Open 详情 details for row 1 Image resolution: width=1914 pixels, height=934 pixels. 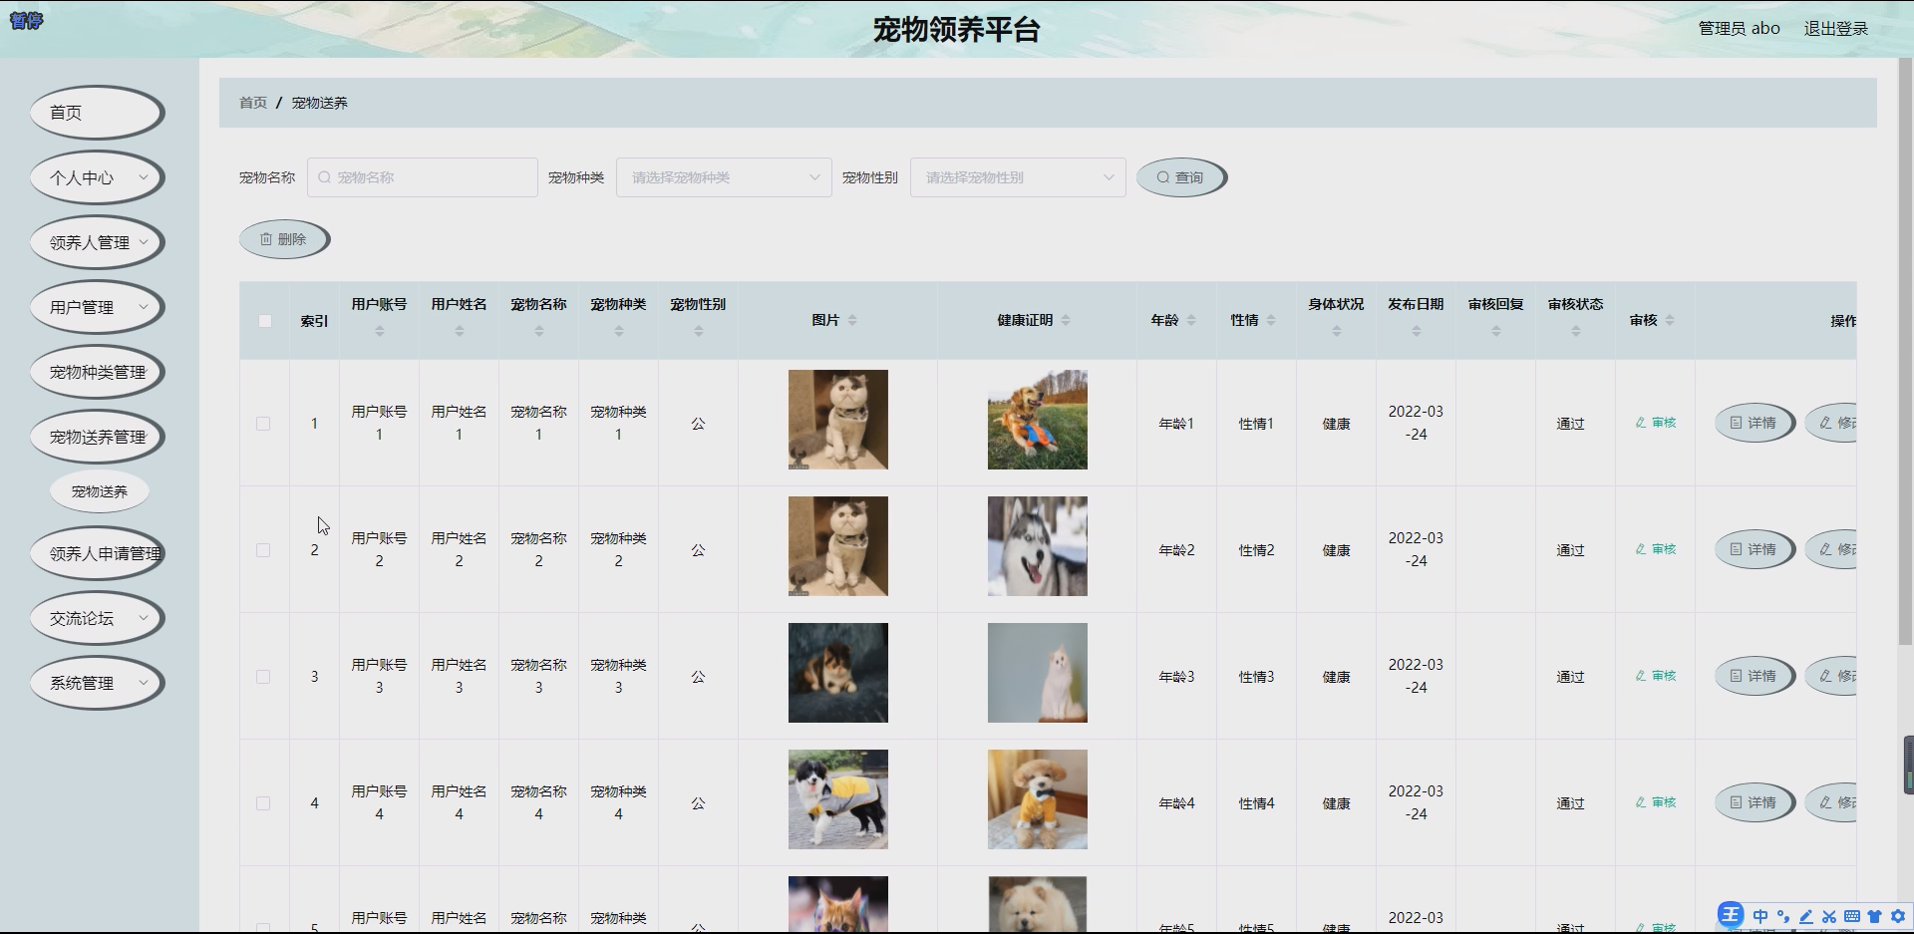tap(1754, 423)
